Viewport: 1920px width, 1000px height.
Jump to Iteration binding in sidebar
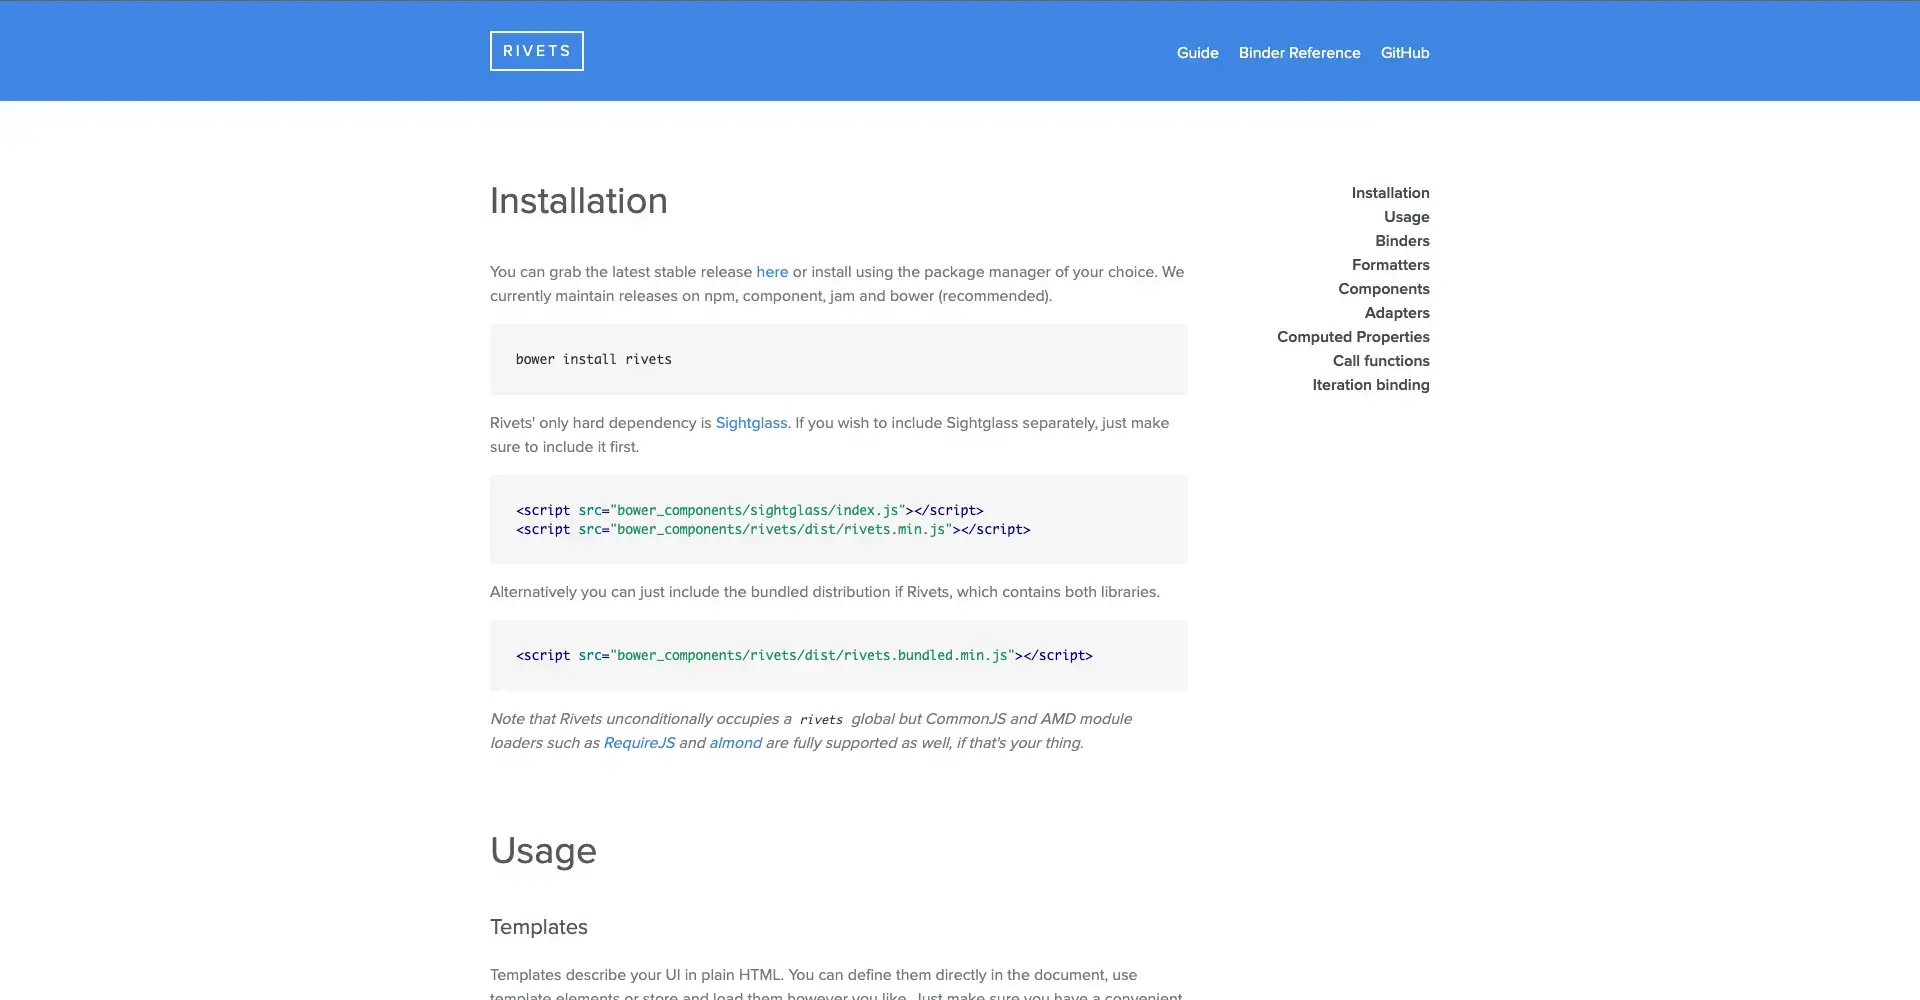[x=1370, y=385]
